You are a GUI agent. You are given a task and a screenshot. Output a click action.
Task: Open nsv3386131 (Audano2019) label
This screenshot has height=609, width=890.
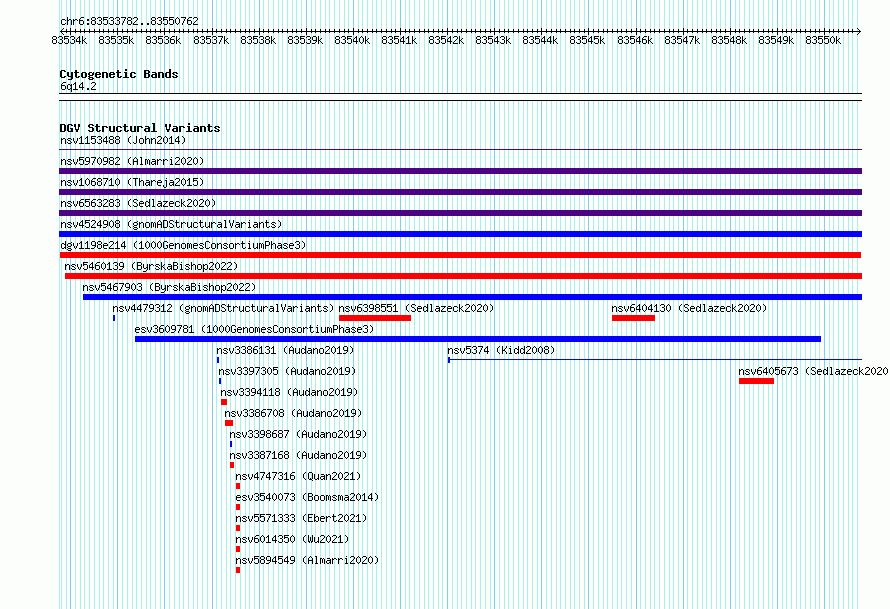pyautogui.click(x=285, y=350)
